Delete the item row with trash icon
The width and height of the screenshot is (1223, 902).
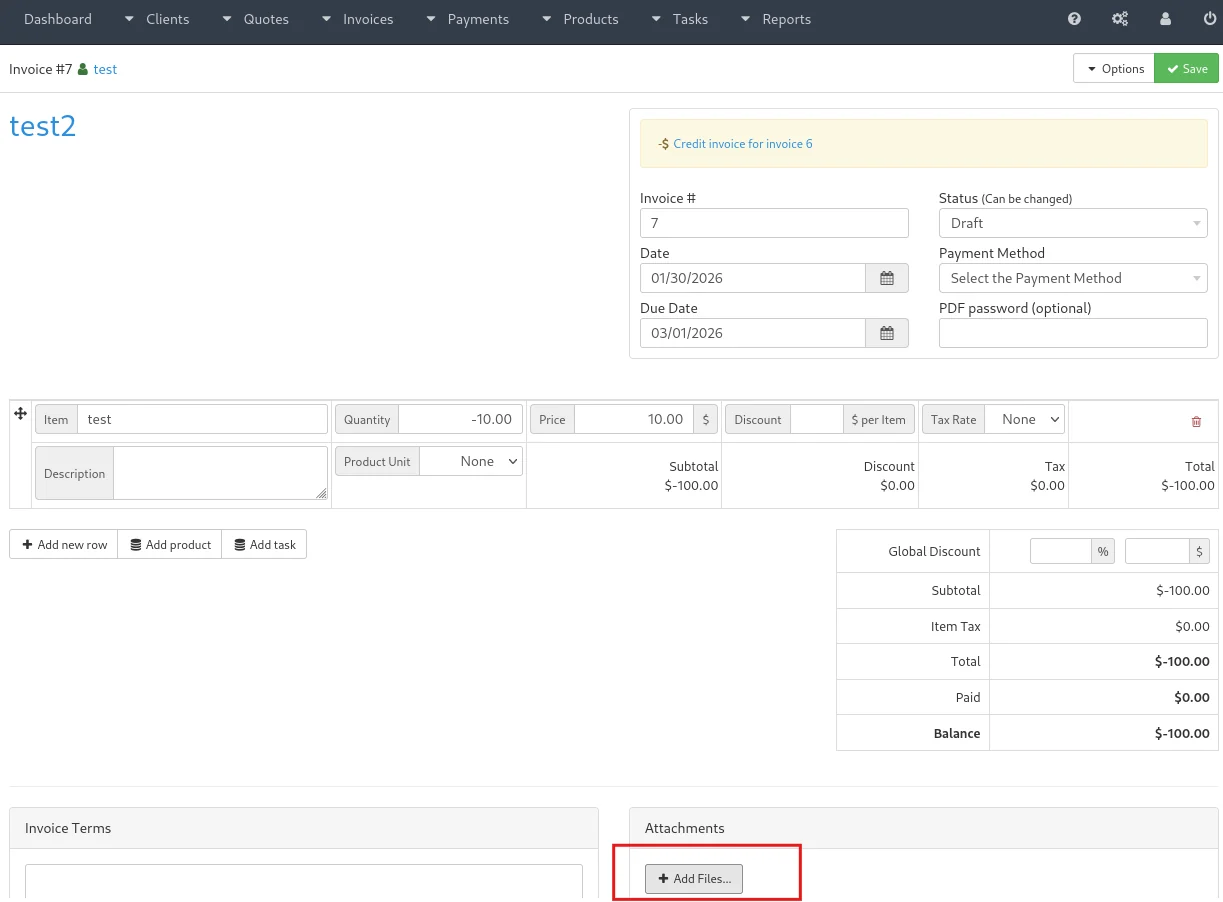pos(1196,422)
